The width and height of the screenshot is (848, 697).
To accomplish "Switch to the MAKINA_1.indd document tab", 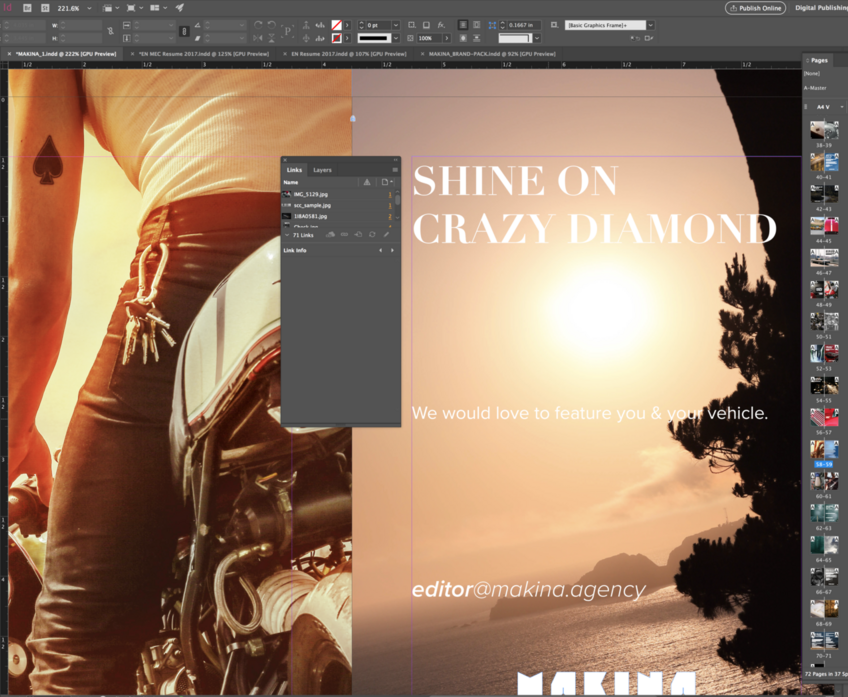I will 65,54.
